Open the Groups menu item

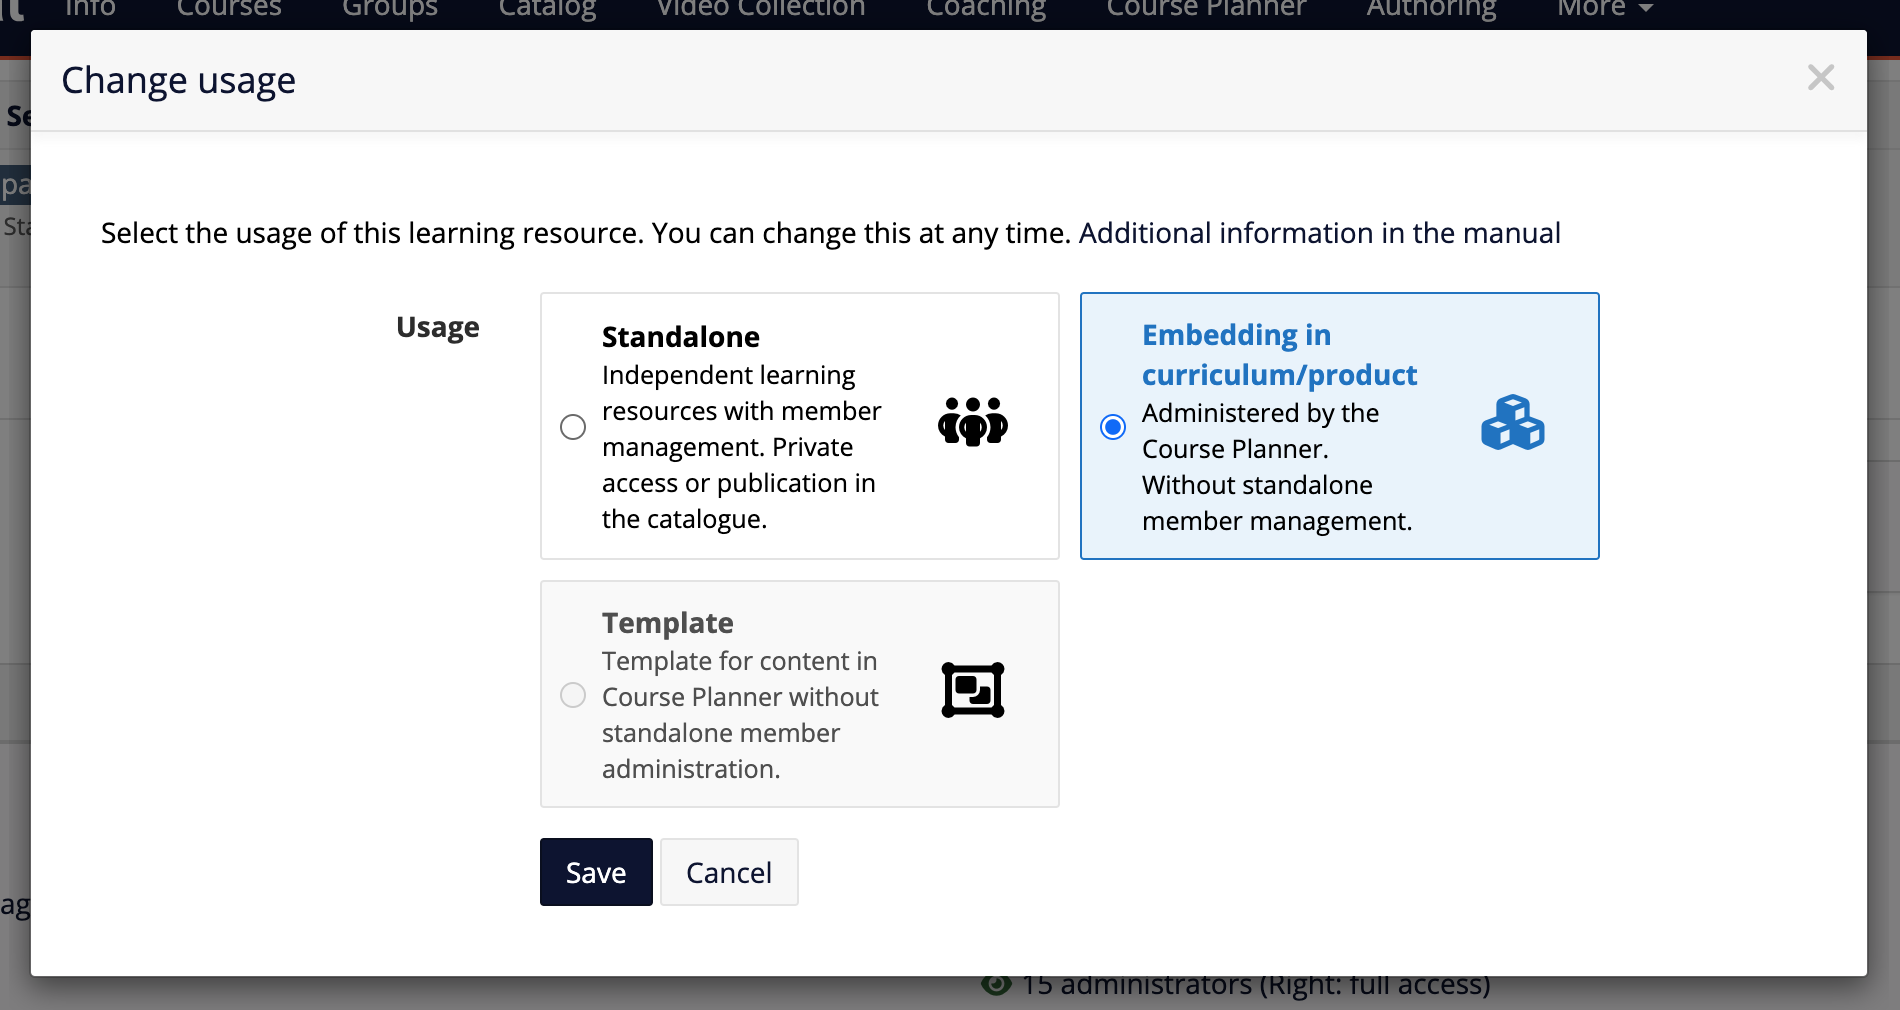389,8
